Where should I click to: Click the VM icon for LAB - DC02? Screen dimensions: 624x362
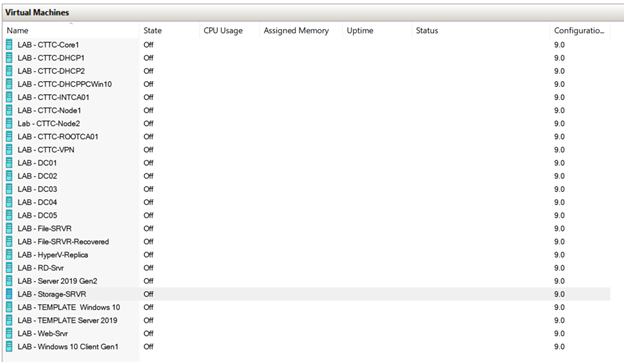(9, 176)
